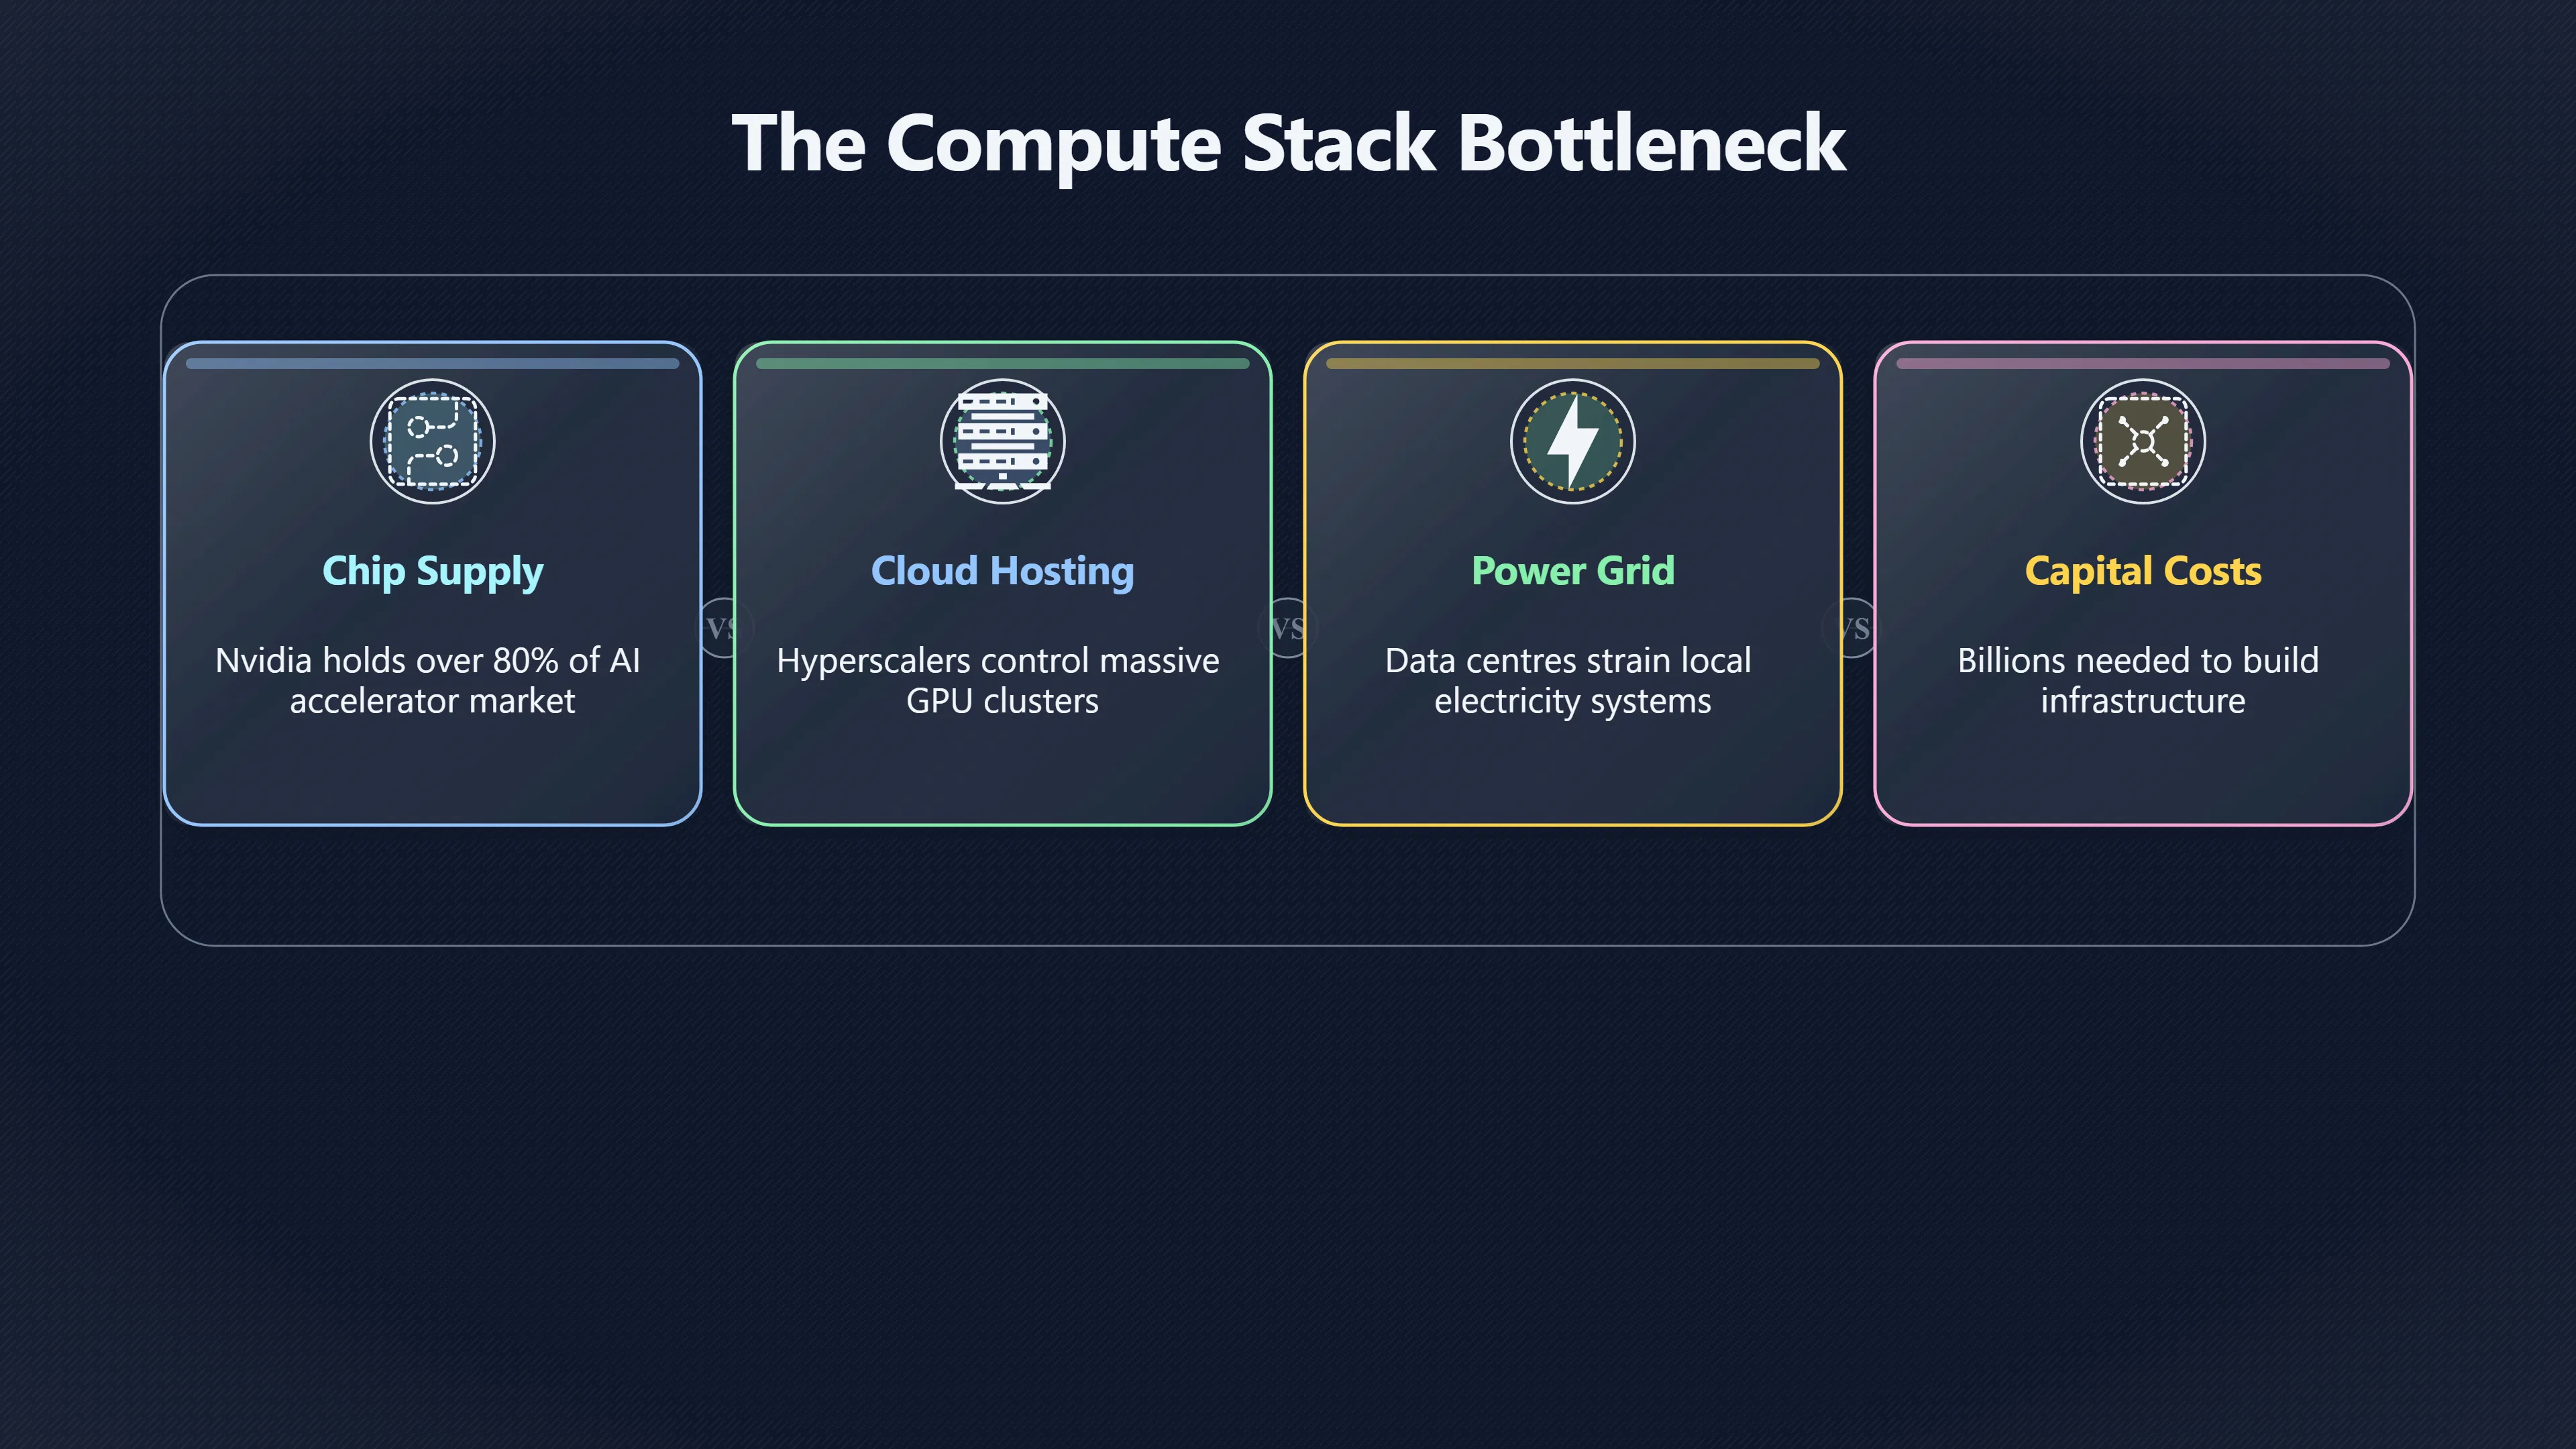Select the Power Grid heading
Screen dimensions: 2576x1449
pos(1572,570)
